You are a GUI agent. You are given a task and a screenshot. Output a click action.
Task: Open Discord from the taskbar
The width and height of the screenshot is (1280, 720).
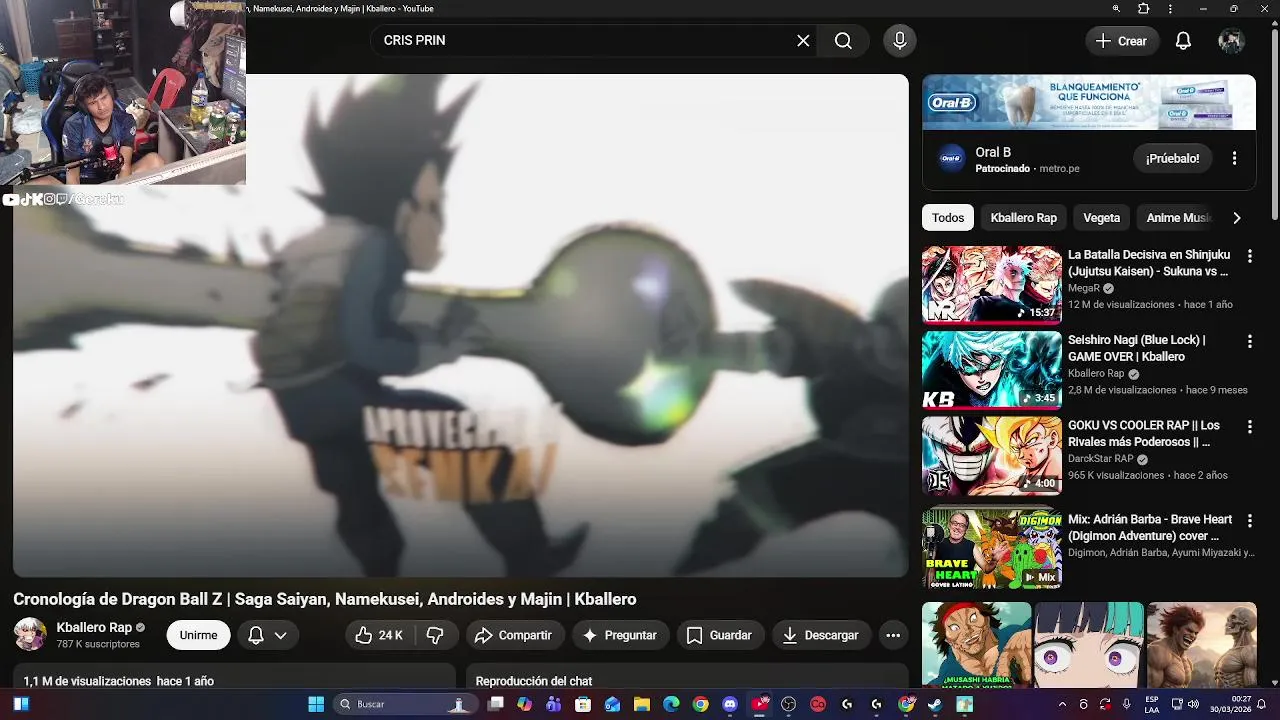pos(730,704)
